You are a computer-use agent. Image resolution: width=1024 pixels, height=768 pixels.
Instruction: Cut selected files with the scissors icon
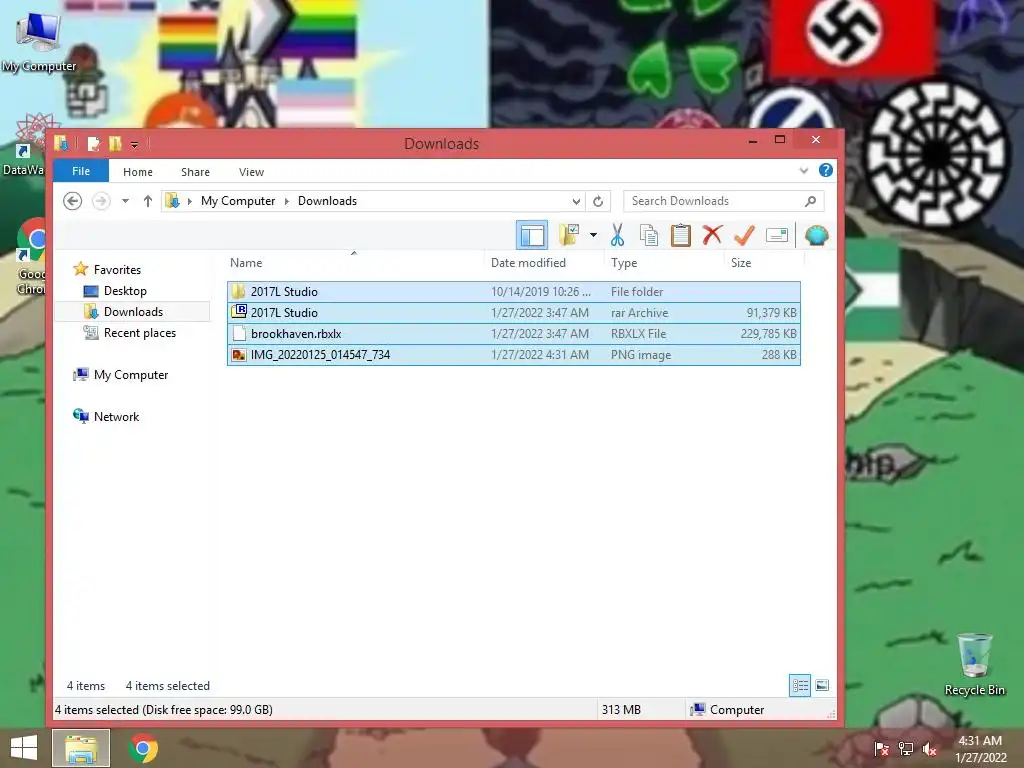[x=617, y=235]
